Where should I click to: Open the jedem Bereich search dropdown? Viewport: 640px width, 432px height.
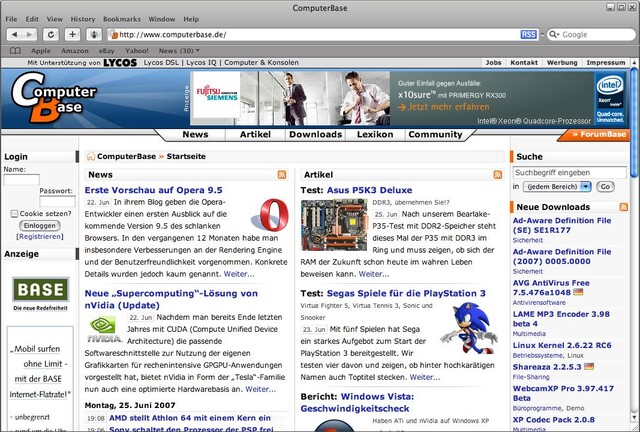click(557, 187)
